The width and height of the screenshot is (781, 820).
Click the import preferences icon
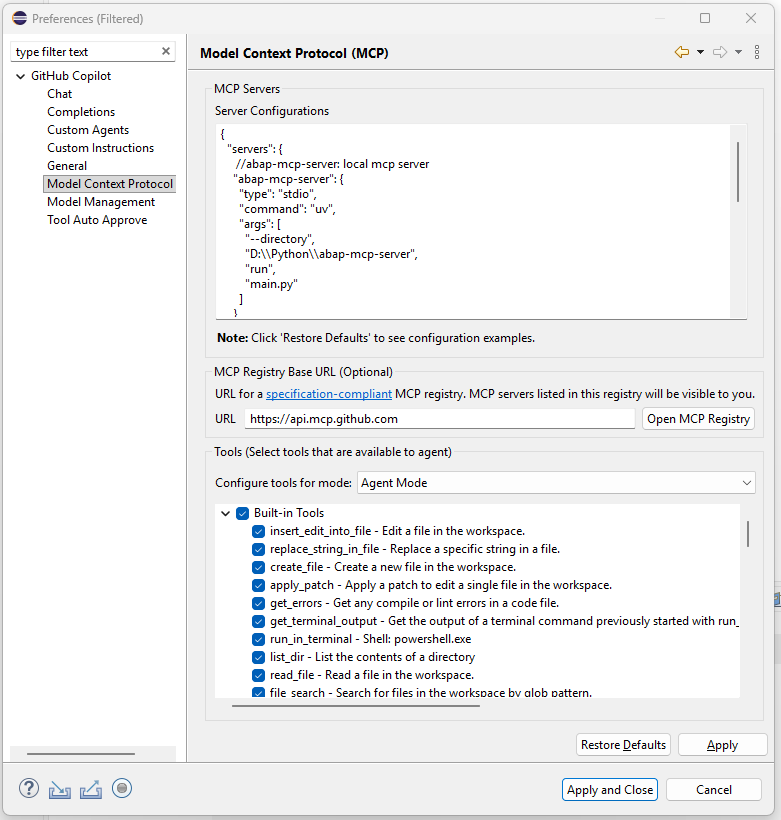click(60, 789)
